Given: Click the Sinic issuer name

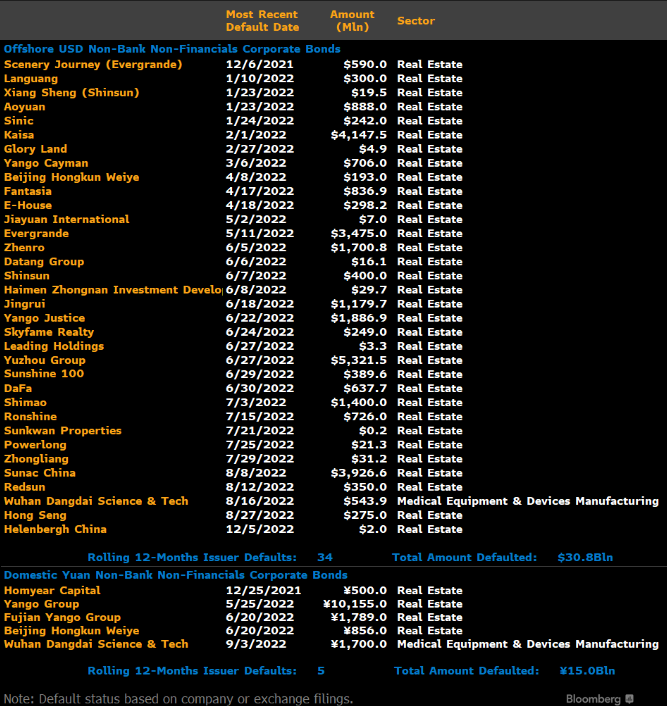Looking at the screenshot, I should point(18,121).
